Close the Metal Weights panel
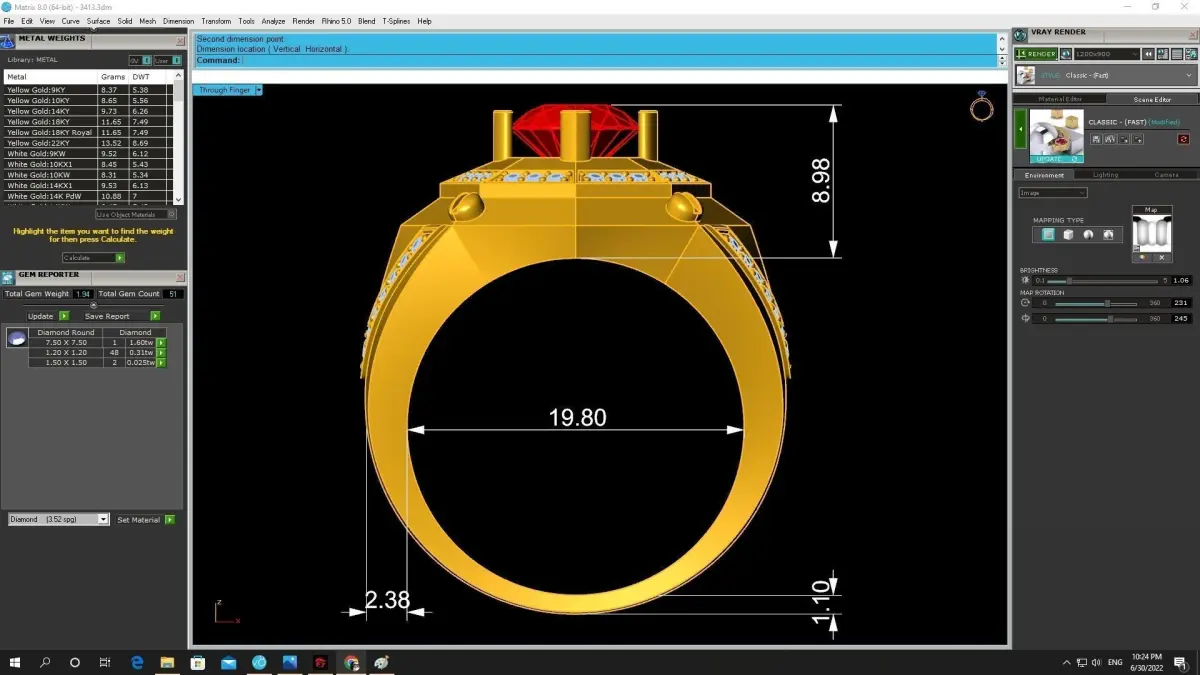 coord(180,41)
